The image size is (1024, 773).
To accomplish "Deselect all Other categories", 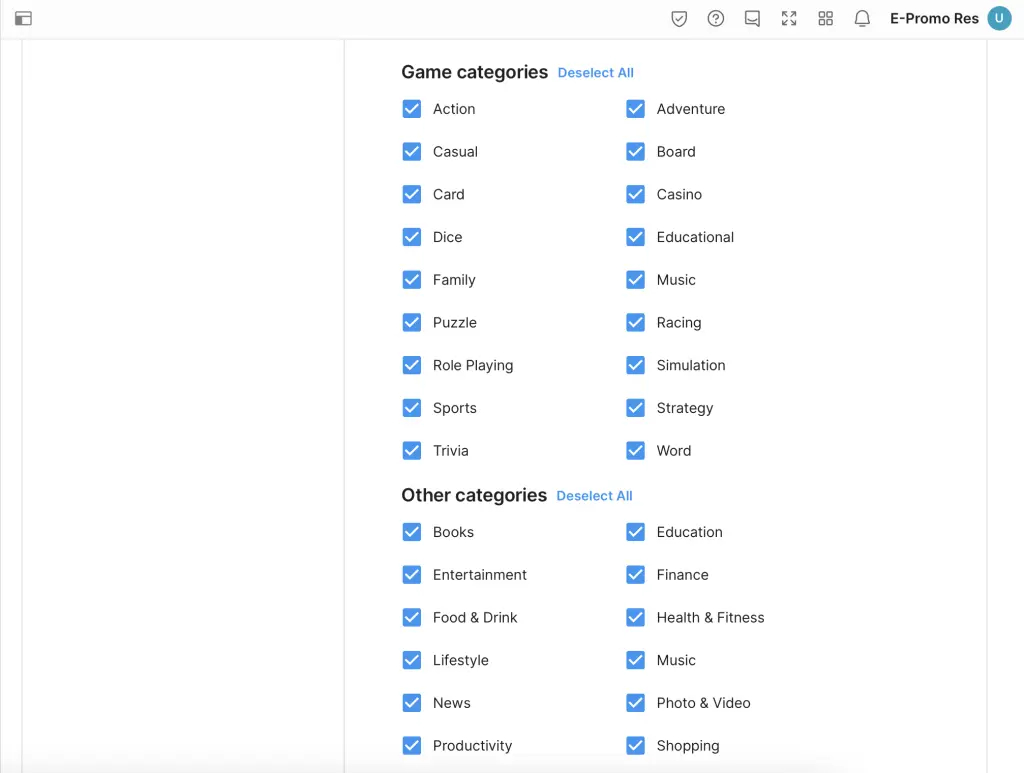I will [x=594, y=496].
